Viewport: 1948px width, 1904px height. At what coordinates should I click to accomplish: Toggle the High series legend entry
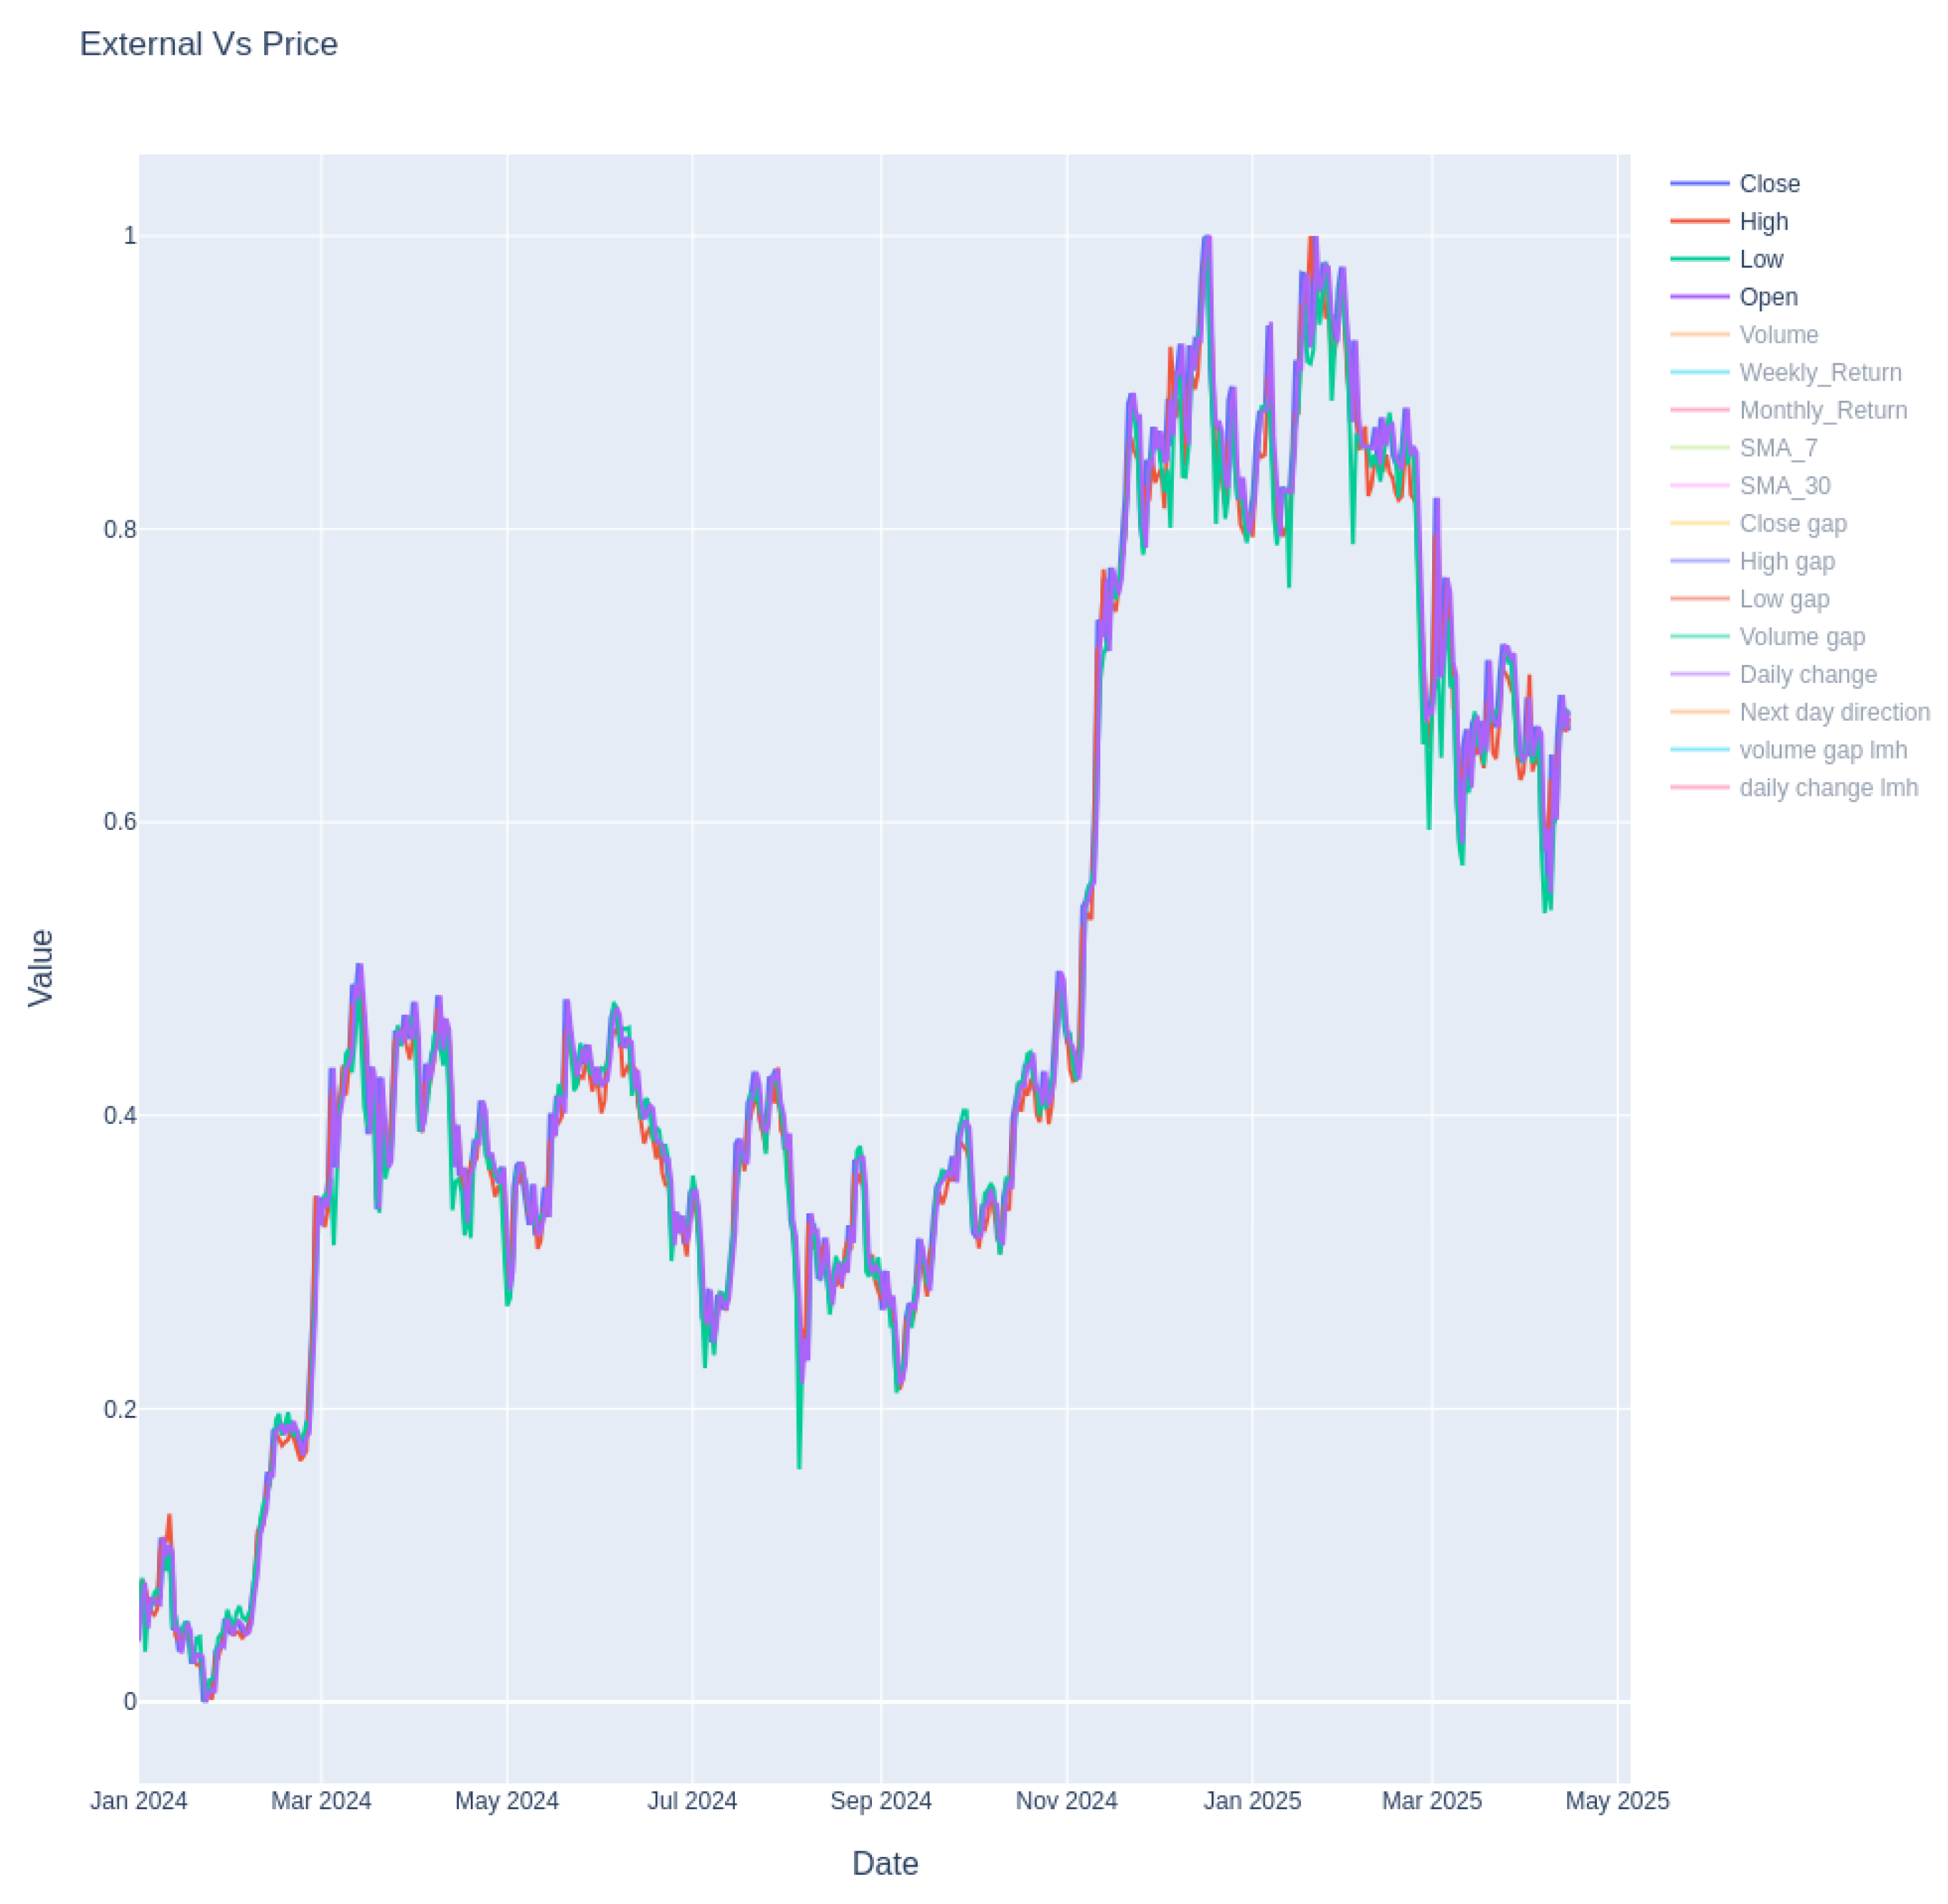[x=1763, y=222]
